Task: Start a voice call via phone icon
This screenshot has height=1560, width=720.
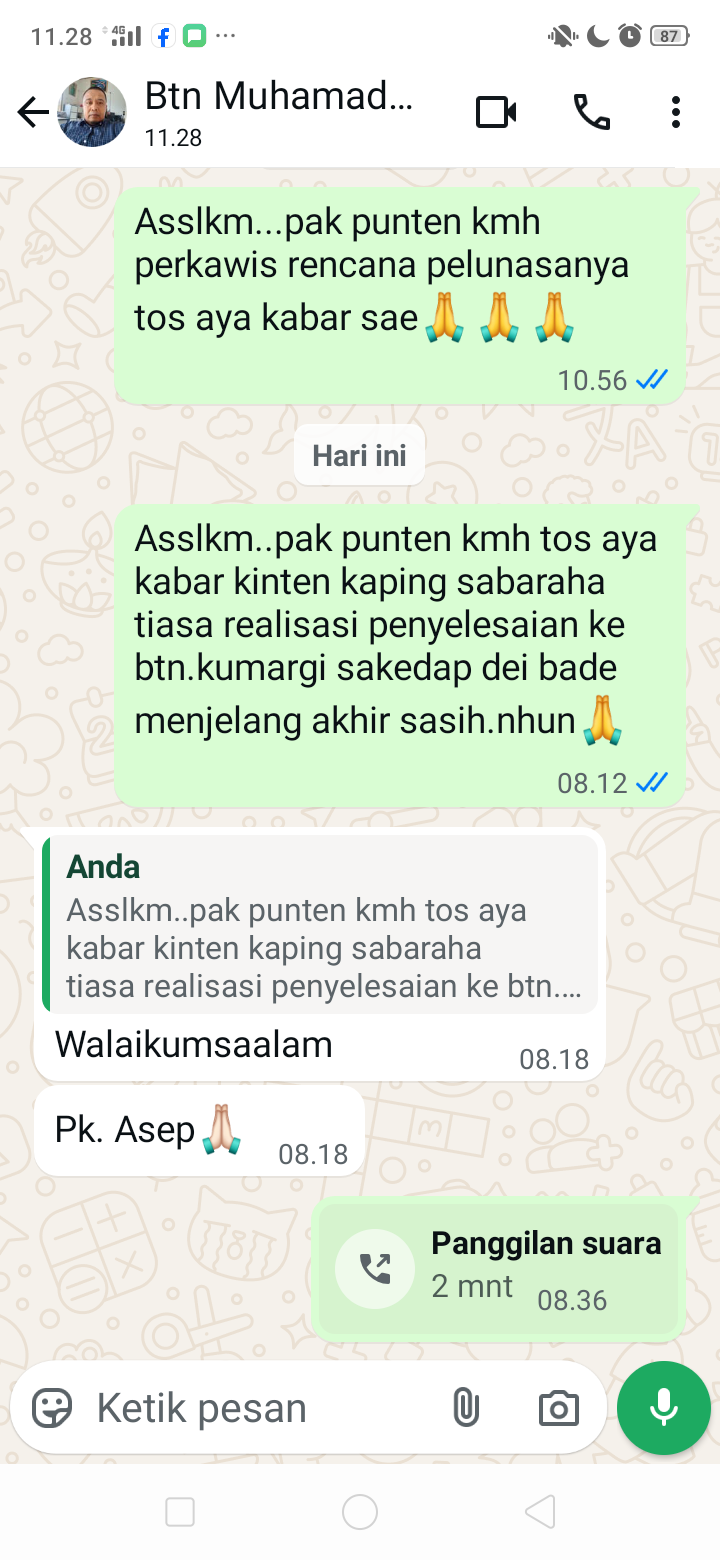Action: [x=591, y=113]
